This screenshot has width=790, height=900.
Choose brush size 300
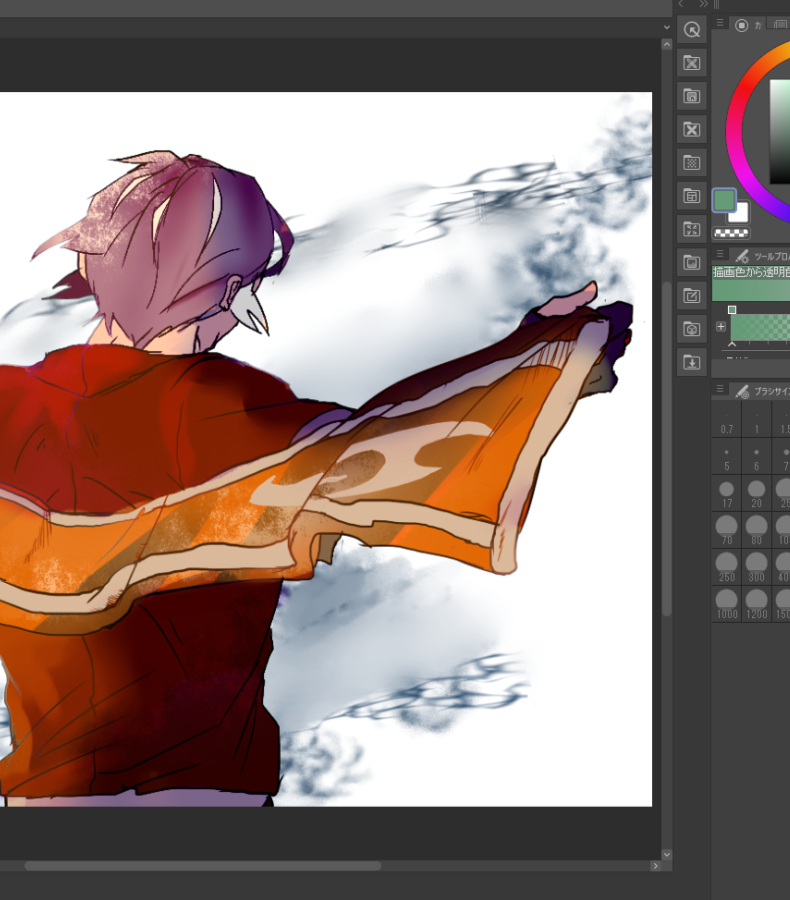point(757,567)
